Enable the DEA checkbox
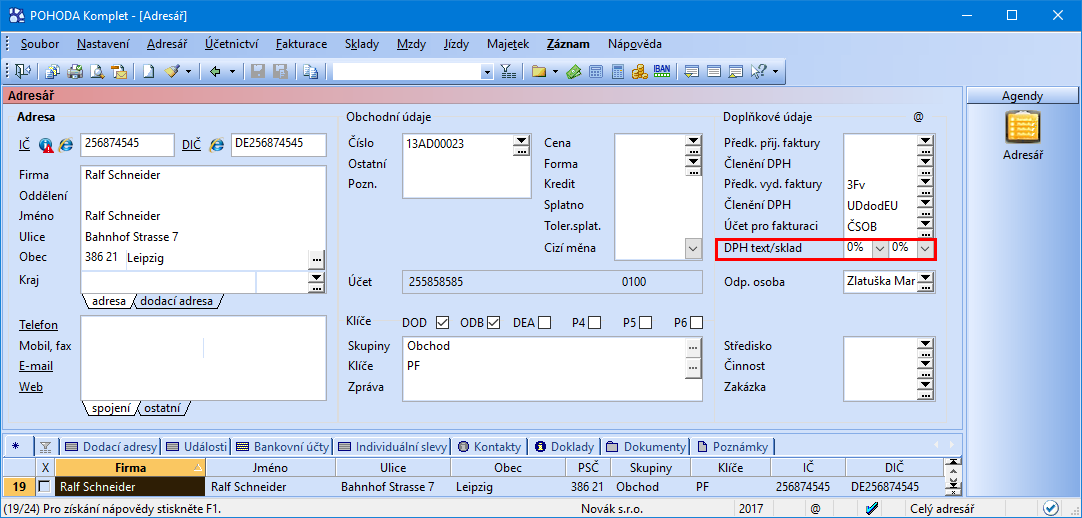This screenshot has height=518, width=1082. [544, 322]
